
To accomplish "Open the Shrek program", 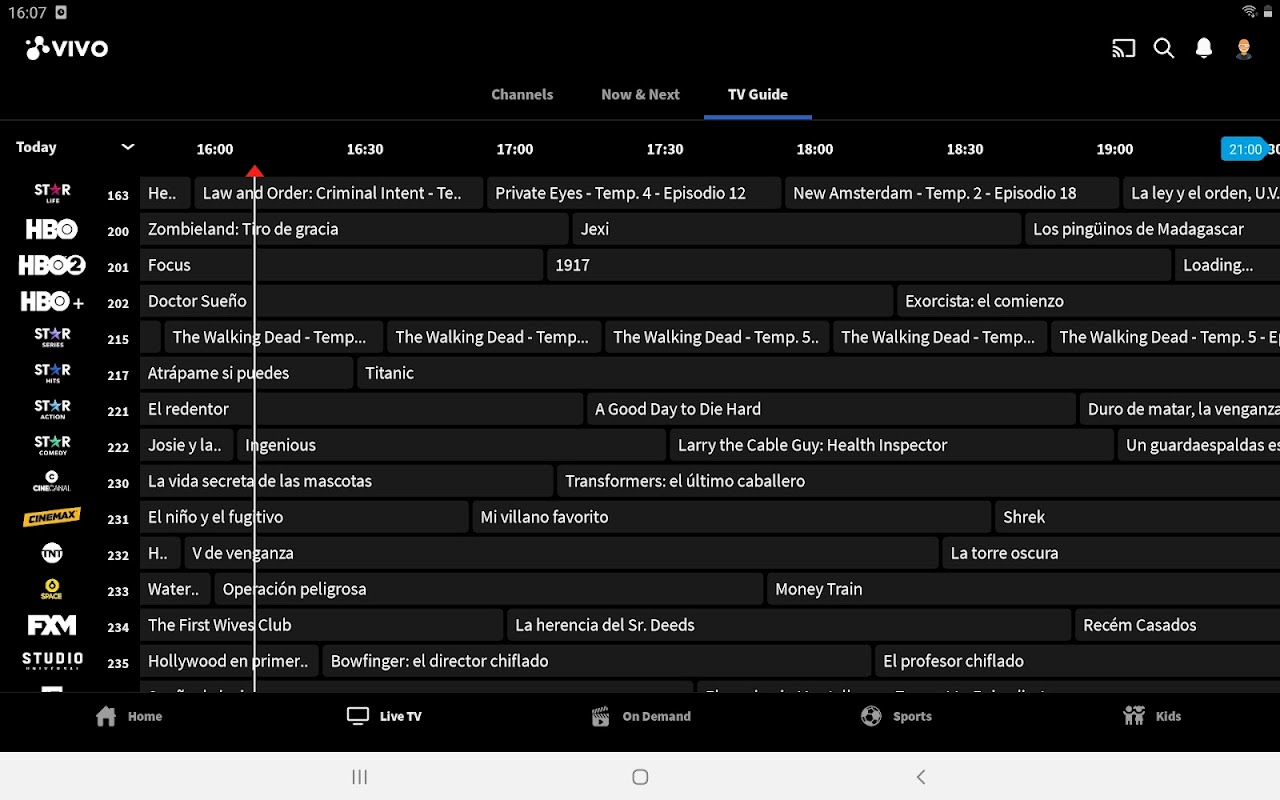I will (x=1137, y=517).
